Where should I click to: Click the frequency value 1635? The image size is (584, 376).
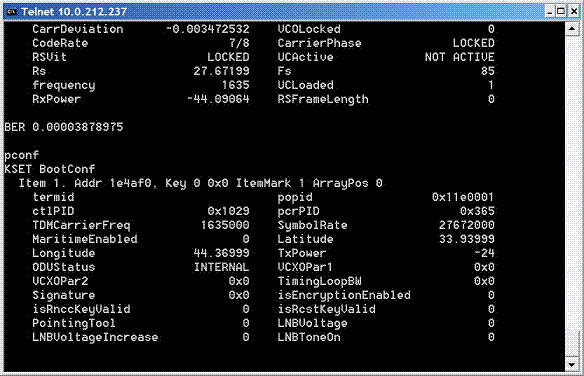[235, 85]
